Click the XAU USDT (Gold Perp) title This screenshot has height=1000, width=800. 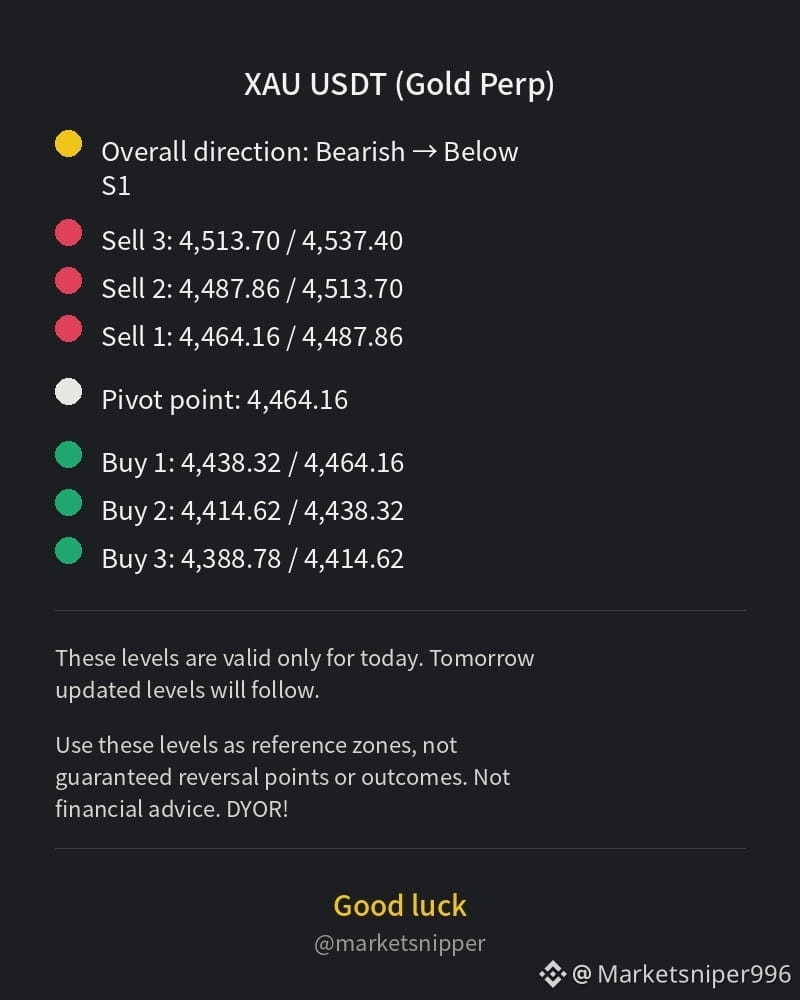[x=399, y=85]
